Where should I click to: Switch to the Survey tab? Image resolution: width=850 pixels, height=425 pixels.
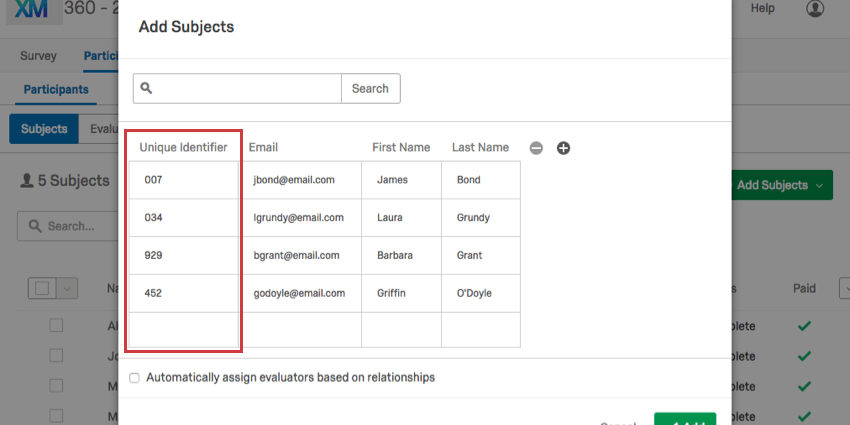[x=38, y=56]
